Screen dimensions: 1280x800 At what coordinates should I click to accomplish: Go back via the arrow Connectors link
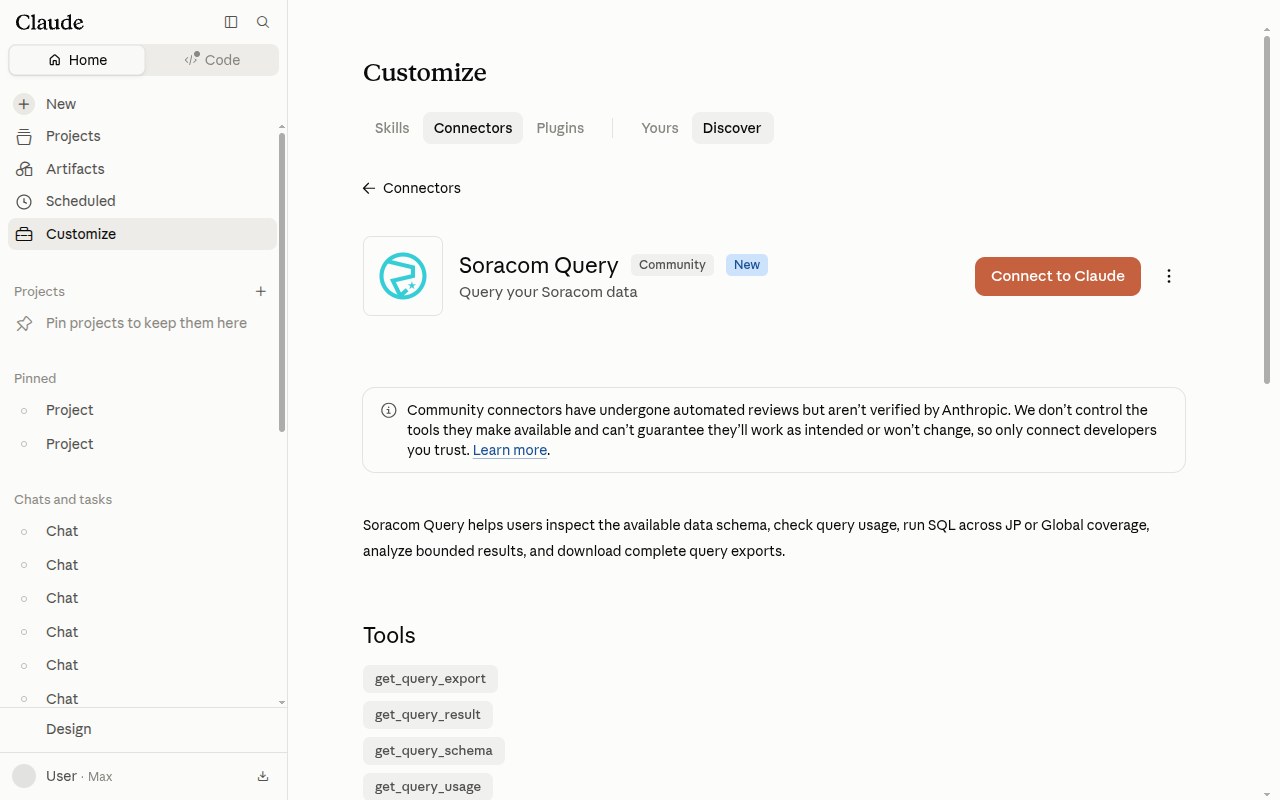click(412, 188)
